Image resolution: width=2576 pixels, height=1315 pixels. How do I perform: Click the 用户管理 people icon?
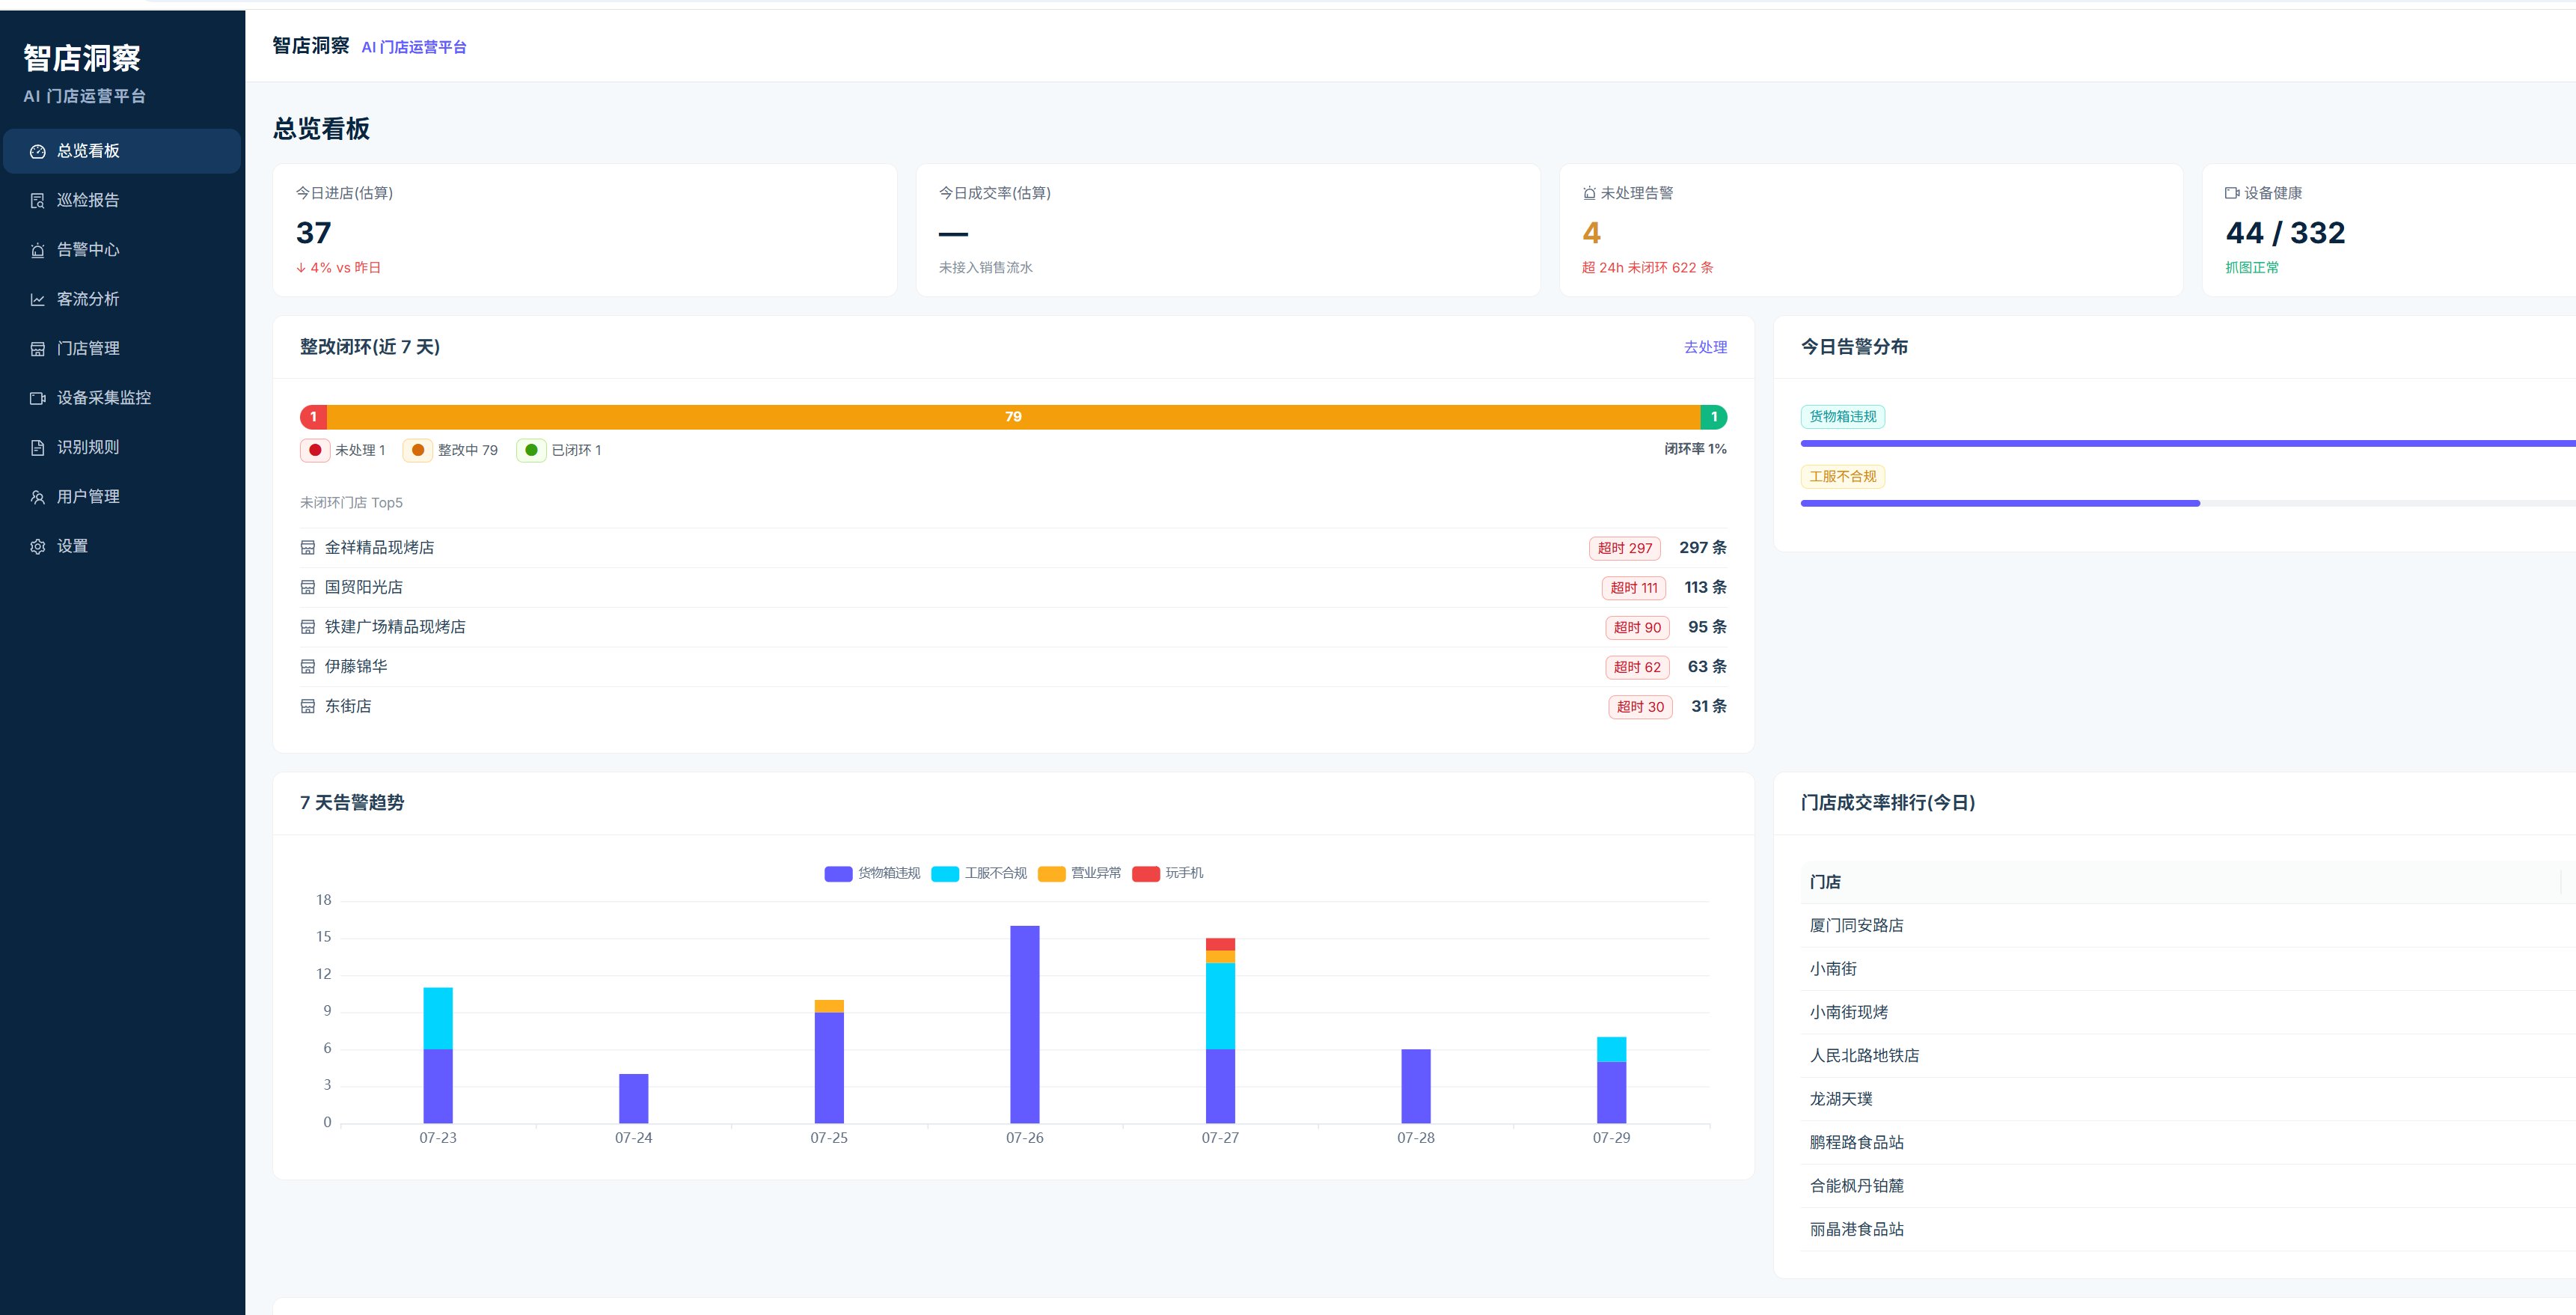point(38,497)
